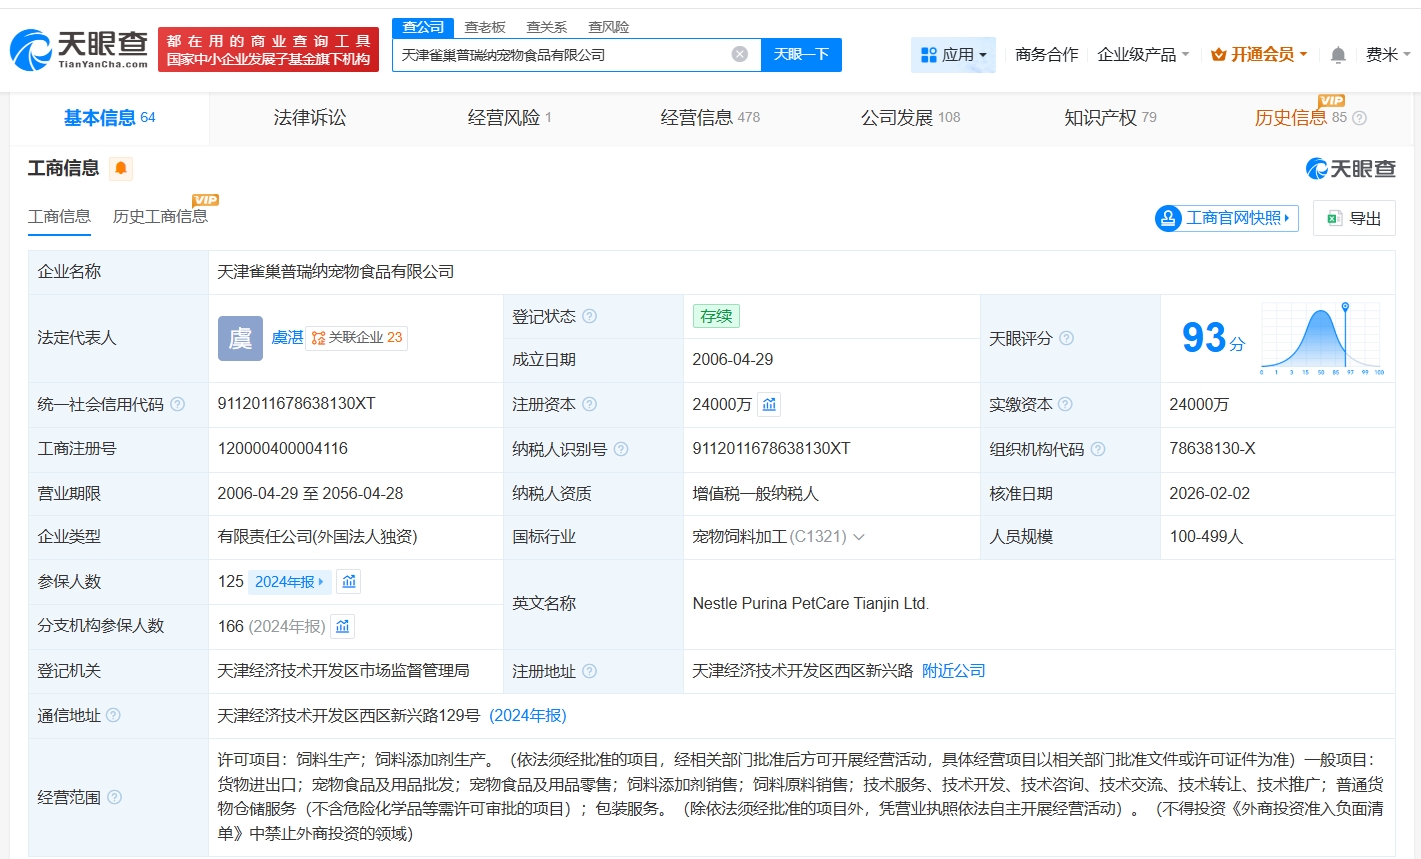This screenshot has height=859, width=1421.
Task: Click the orange alert bell beside 工商信息
Action: point(121,168)
